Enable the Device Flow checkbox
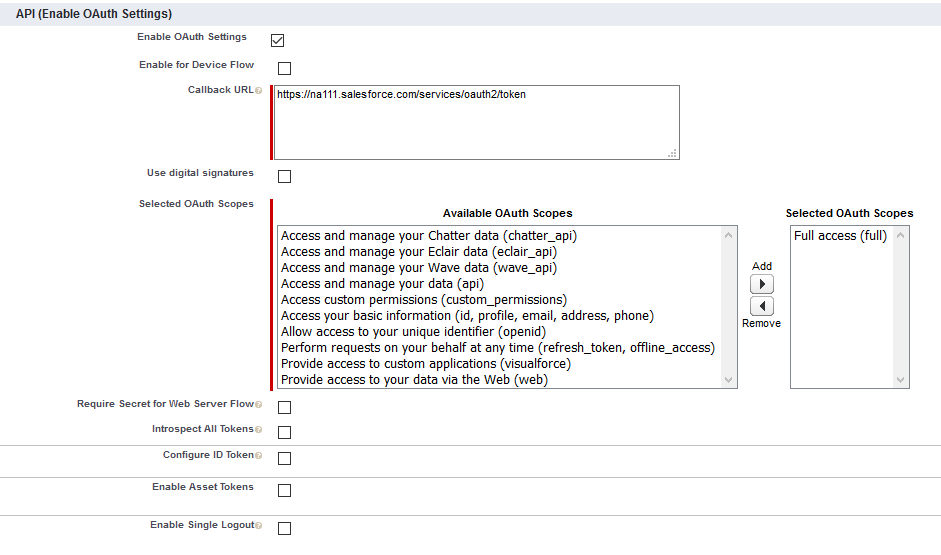 [x=284, y=69]
